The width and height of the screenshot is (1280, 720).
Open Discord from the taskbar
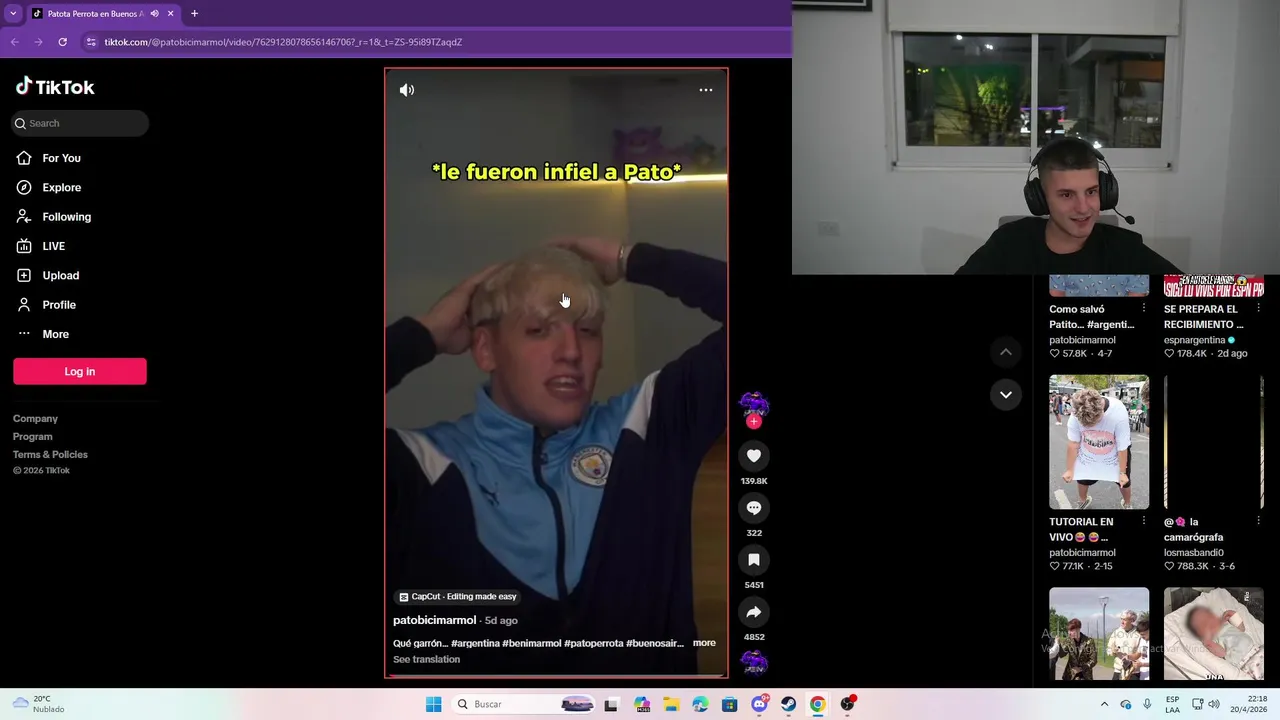click(x=760, y=704)
